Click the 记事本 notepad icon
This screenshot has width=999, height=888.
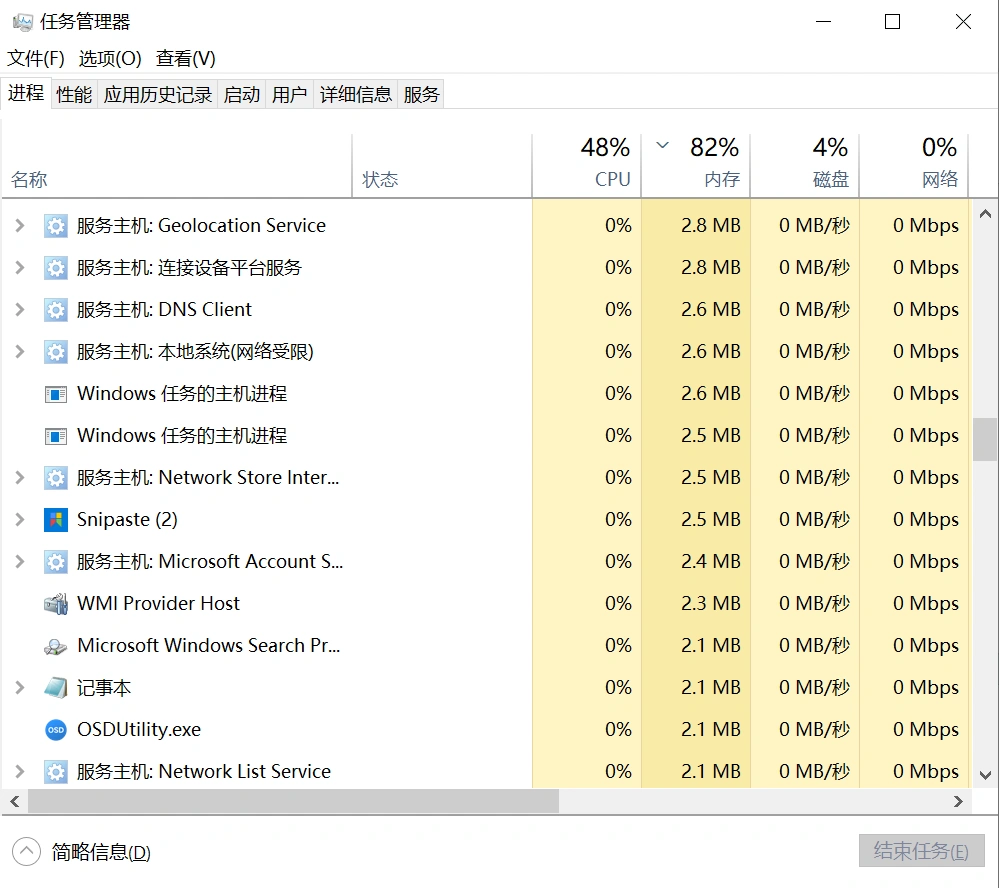(56, 687)
